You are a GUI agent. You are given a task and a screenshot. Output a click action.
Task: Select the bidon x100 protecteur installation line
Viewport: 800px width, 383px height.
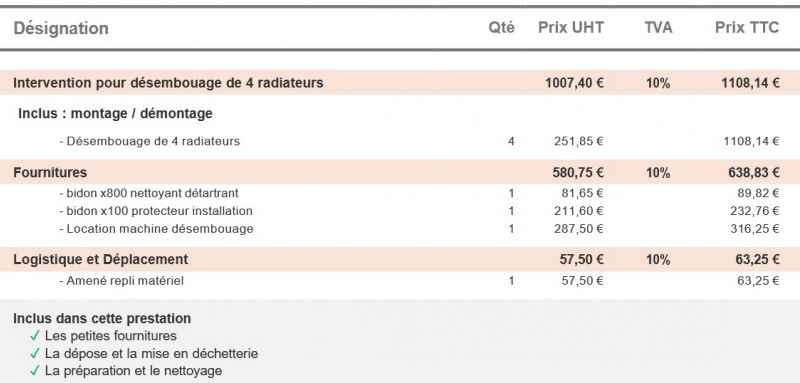point(400,211)
